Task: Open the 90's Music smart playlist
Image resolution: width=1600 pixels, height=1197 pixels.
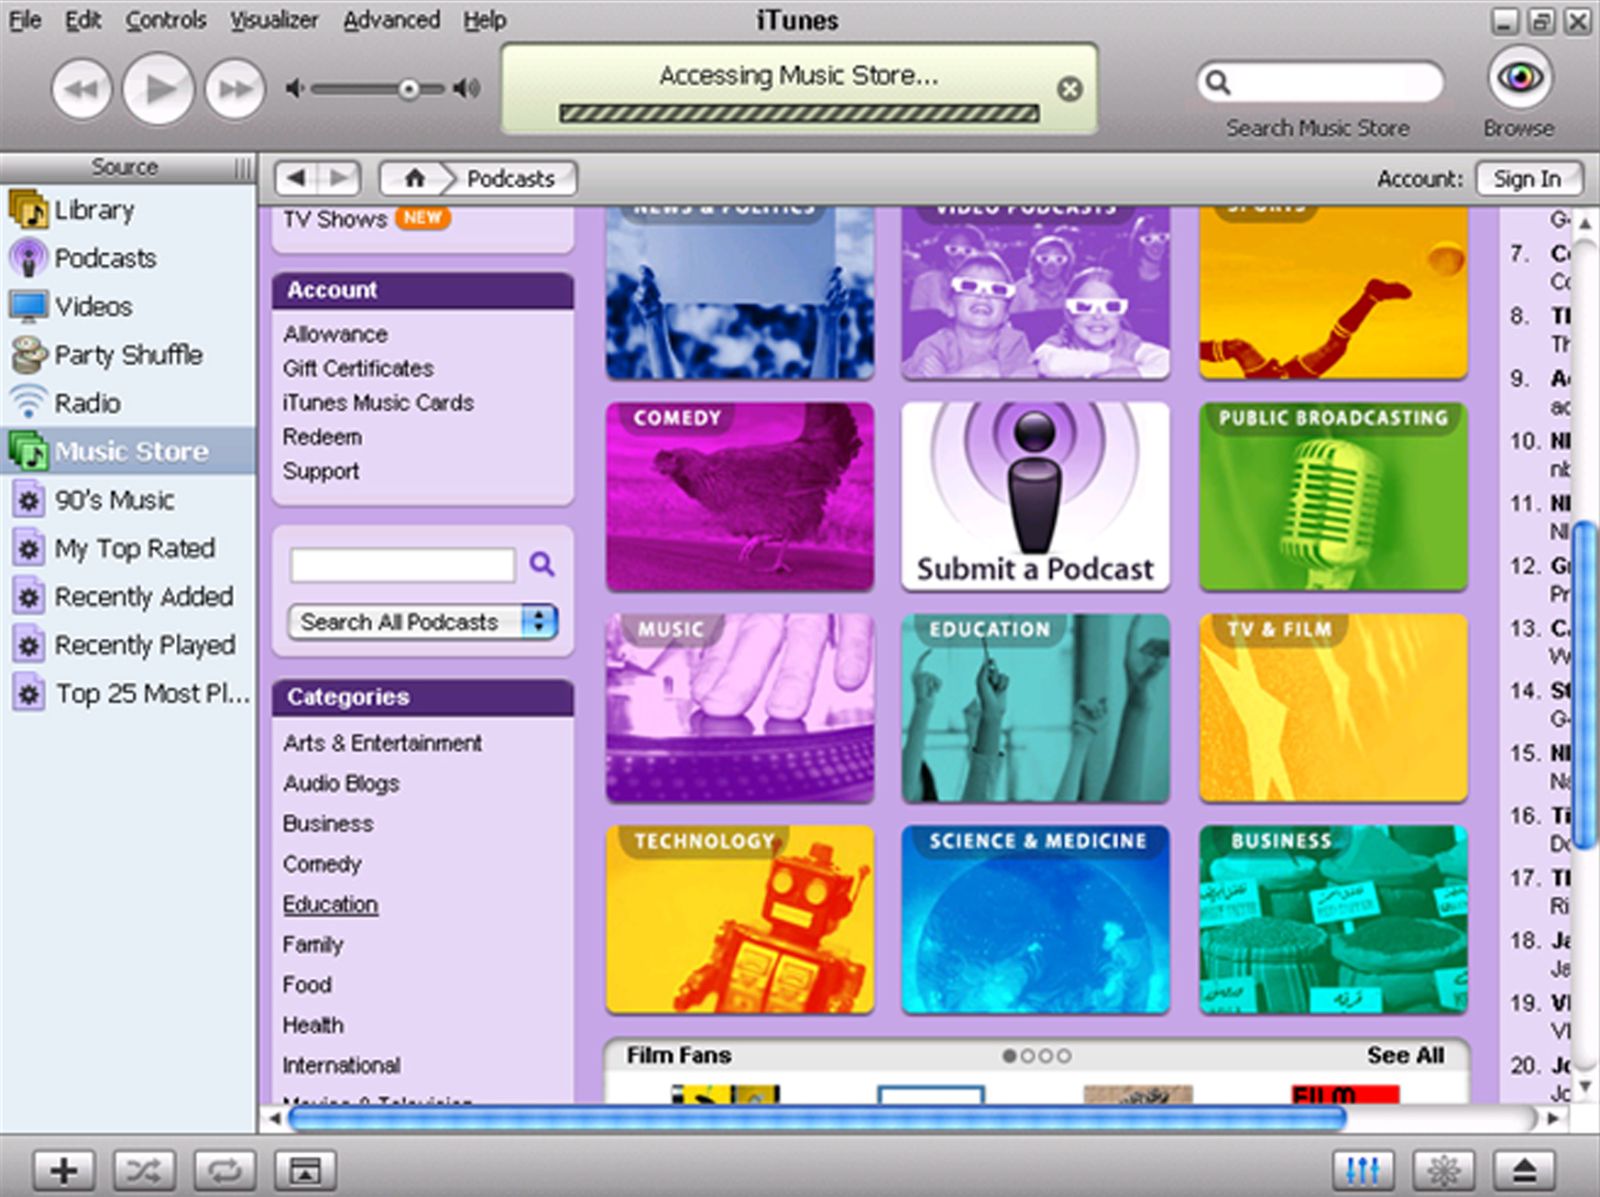Action: (x=128, y=500)
